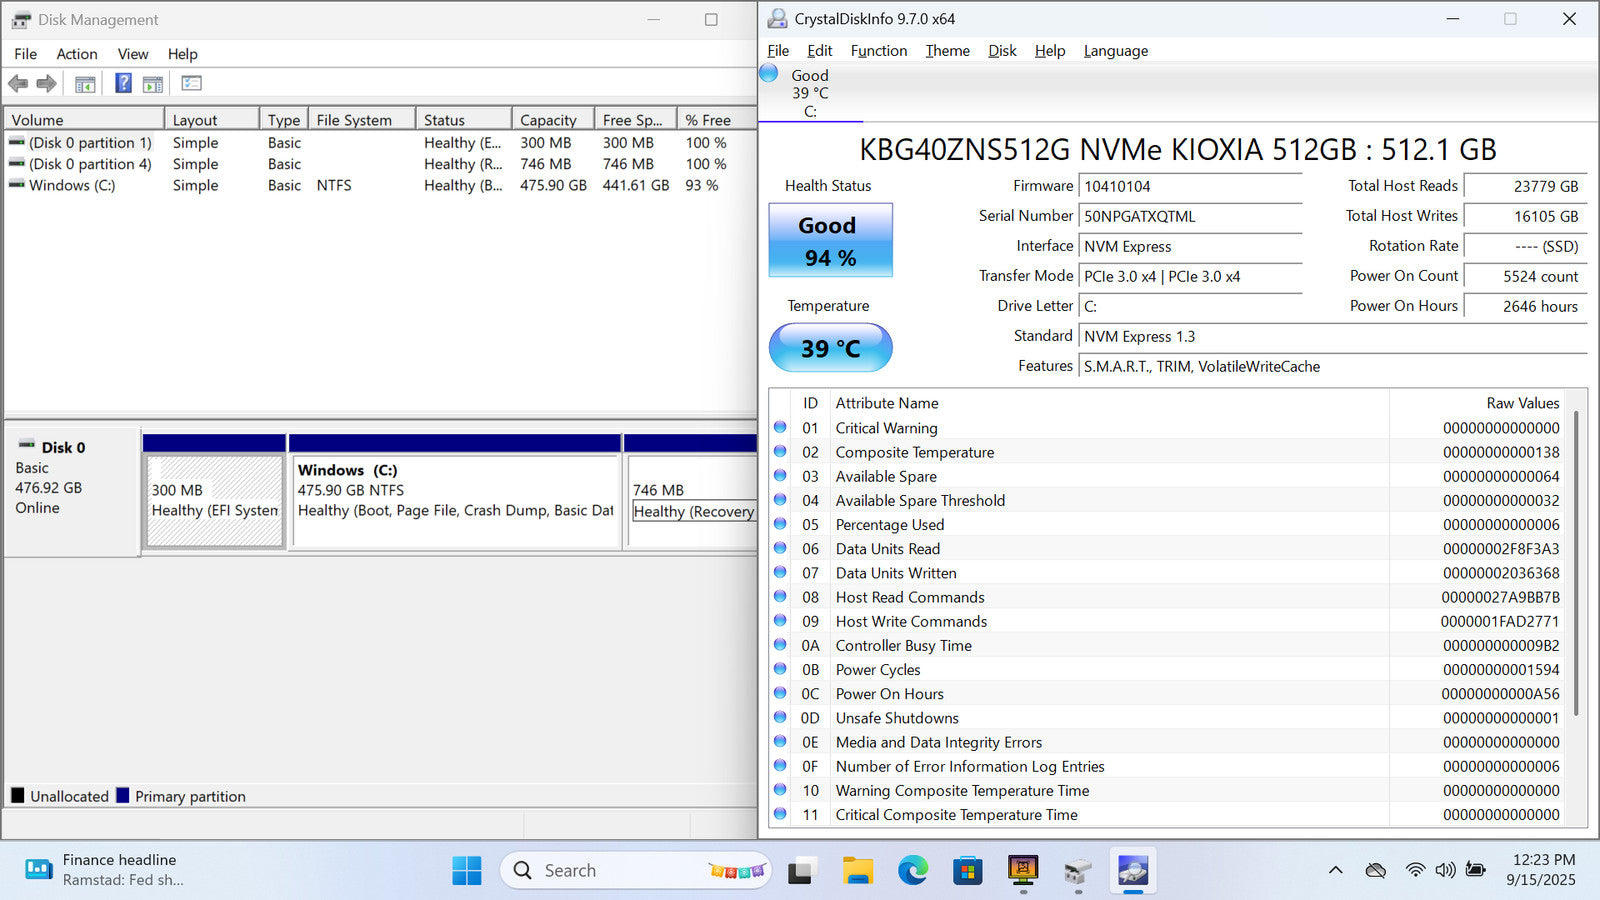The height and width of the screenshot is (900, 1600).
Task: Toggle the Show/Hide Action Pane icon
Action: 153,84
